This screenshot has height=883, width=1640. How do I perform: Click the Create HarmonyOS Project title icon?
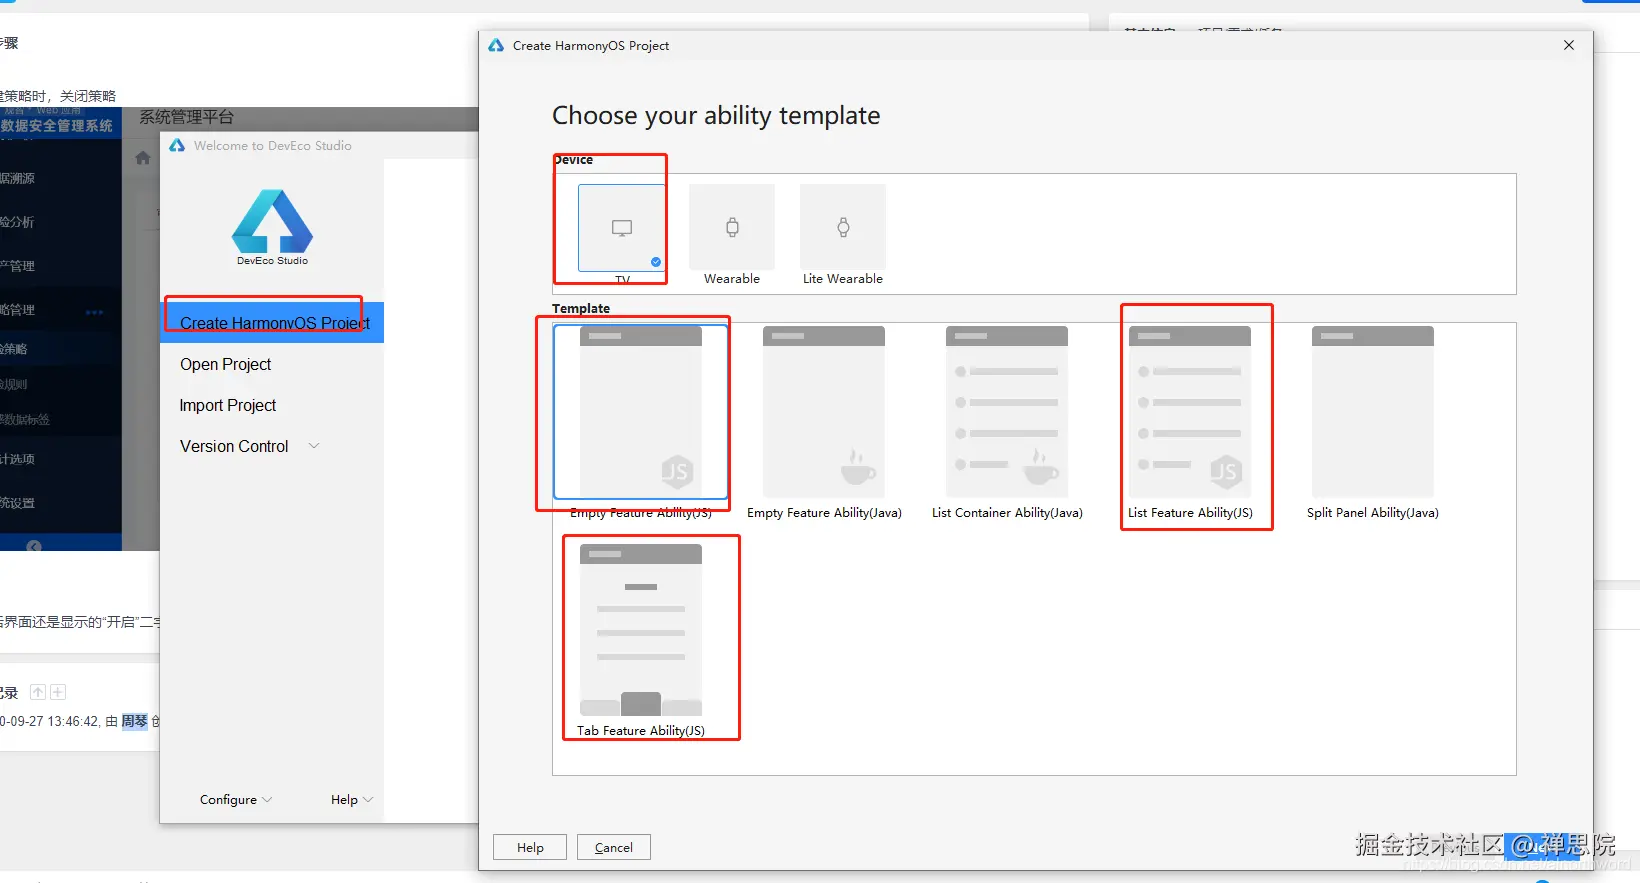click(496, 45)
